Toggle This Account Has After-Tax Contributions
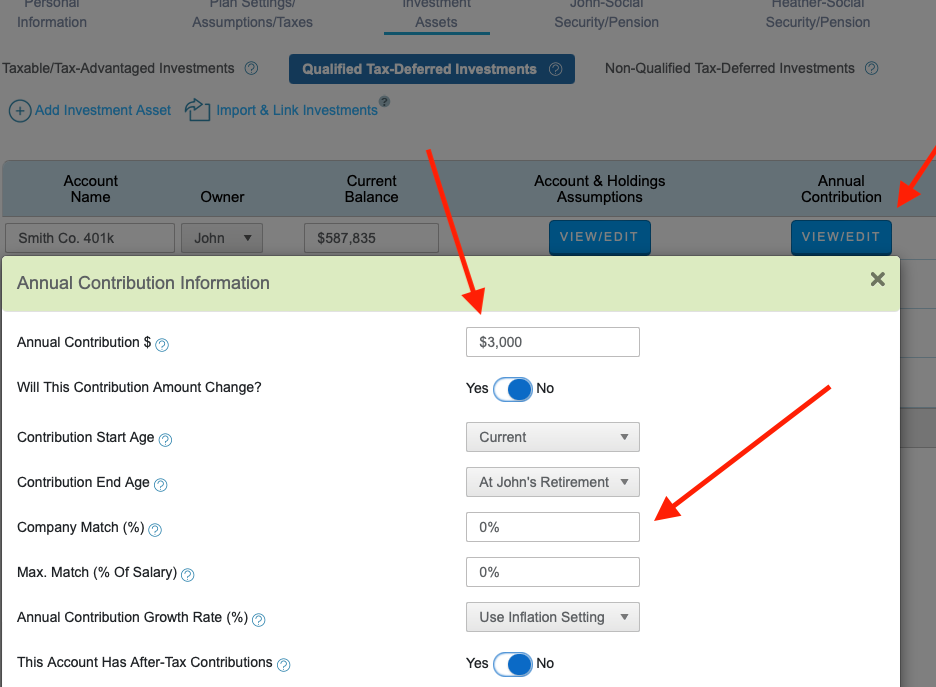 point(513,664)
